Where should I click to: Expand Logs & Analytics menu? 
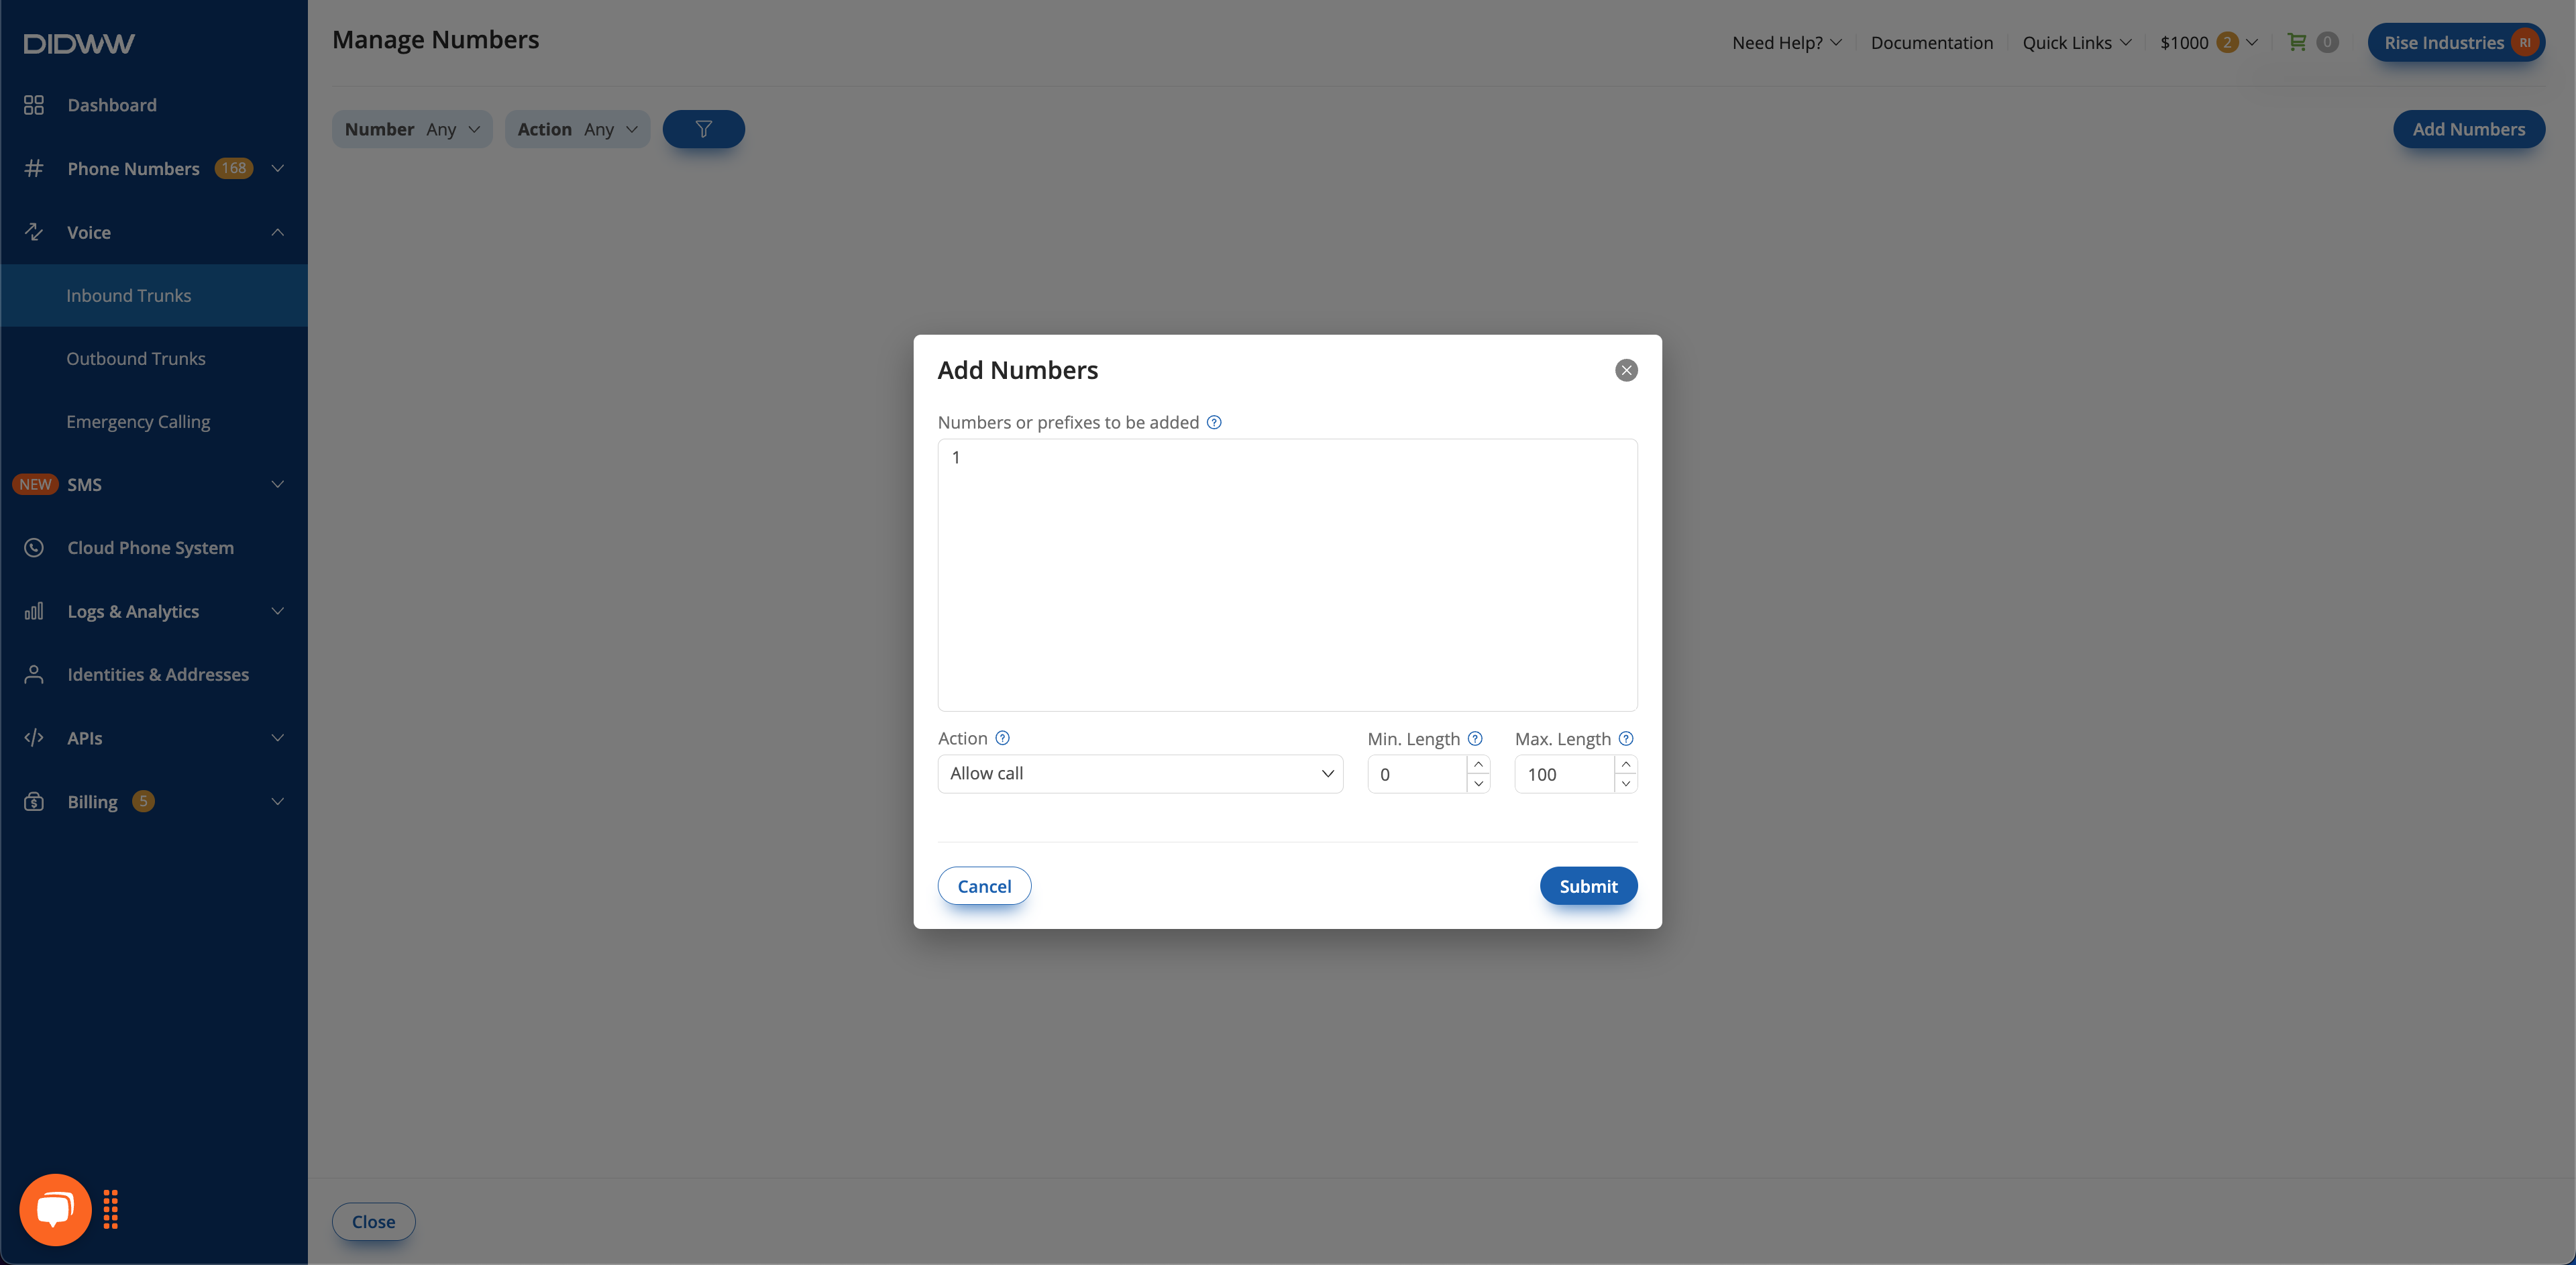278,611
